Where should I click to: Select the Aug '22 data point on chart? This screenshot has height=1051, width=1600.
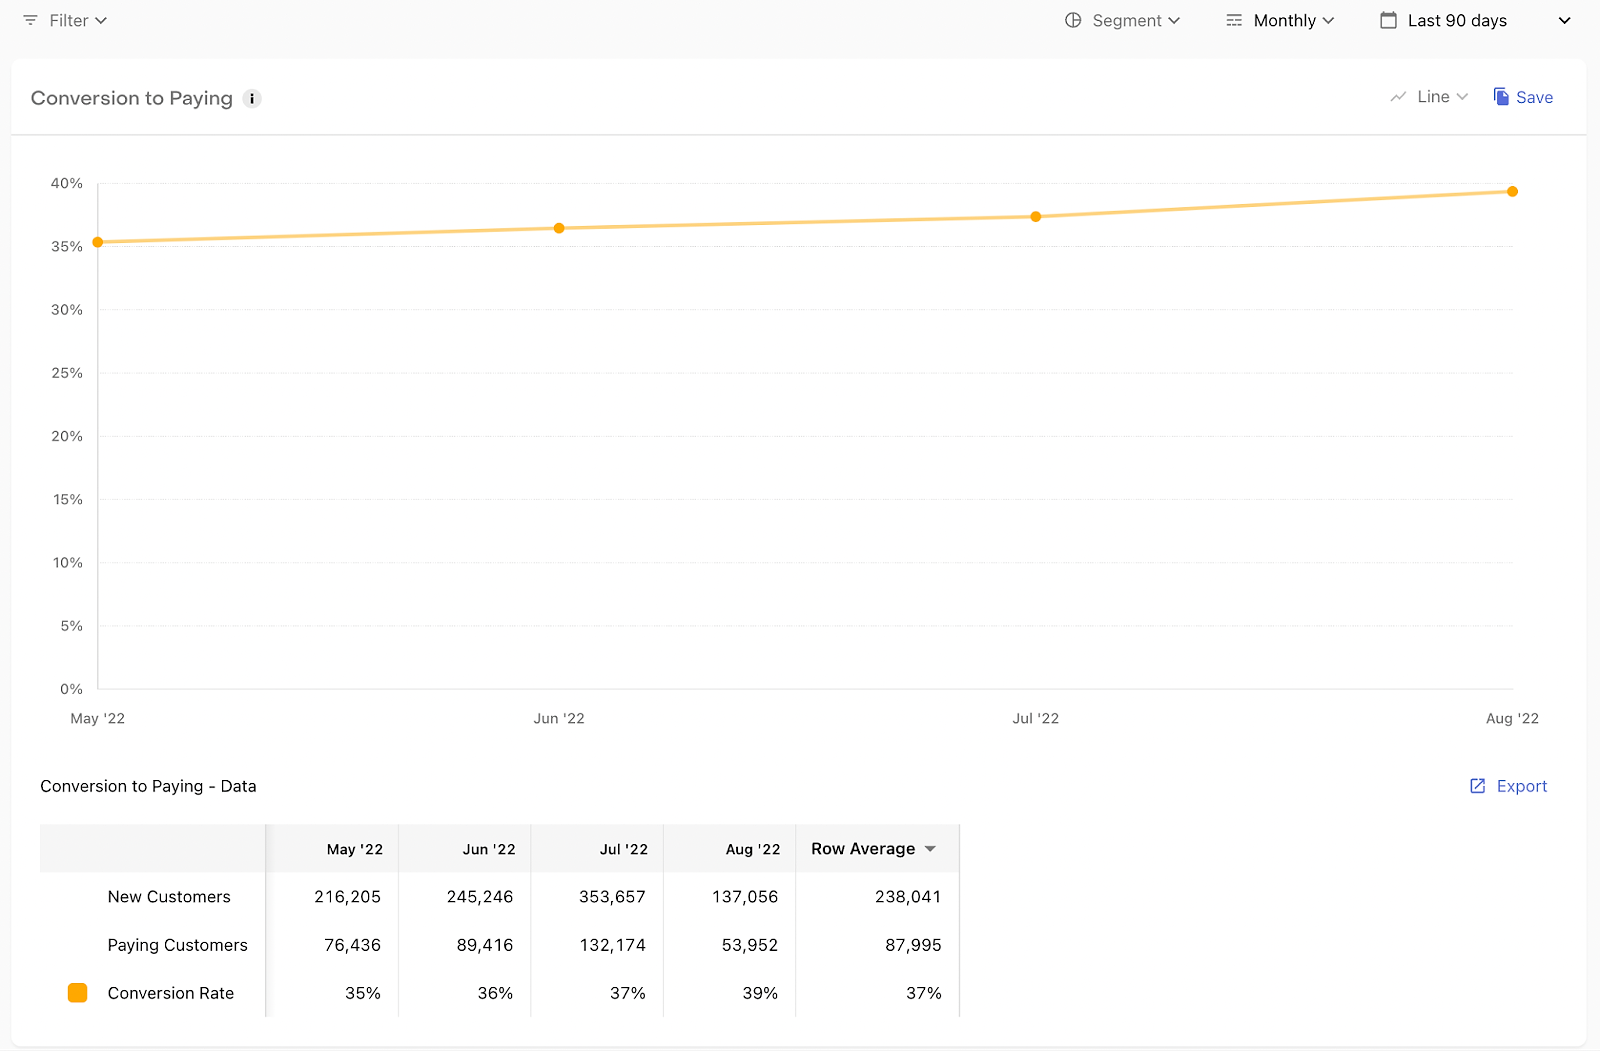1512,191
